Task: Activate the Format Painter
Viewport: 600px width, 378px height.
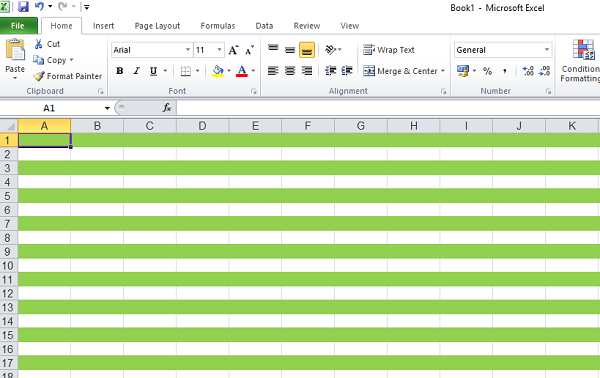Action: pos(68,76)
